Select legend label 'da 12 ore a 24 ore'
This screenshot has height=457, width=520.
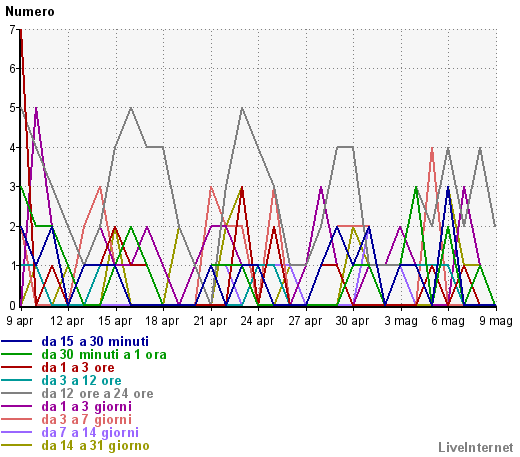(x=97, y=393)
